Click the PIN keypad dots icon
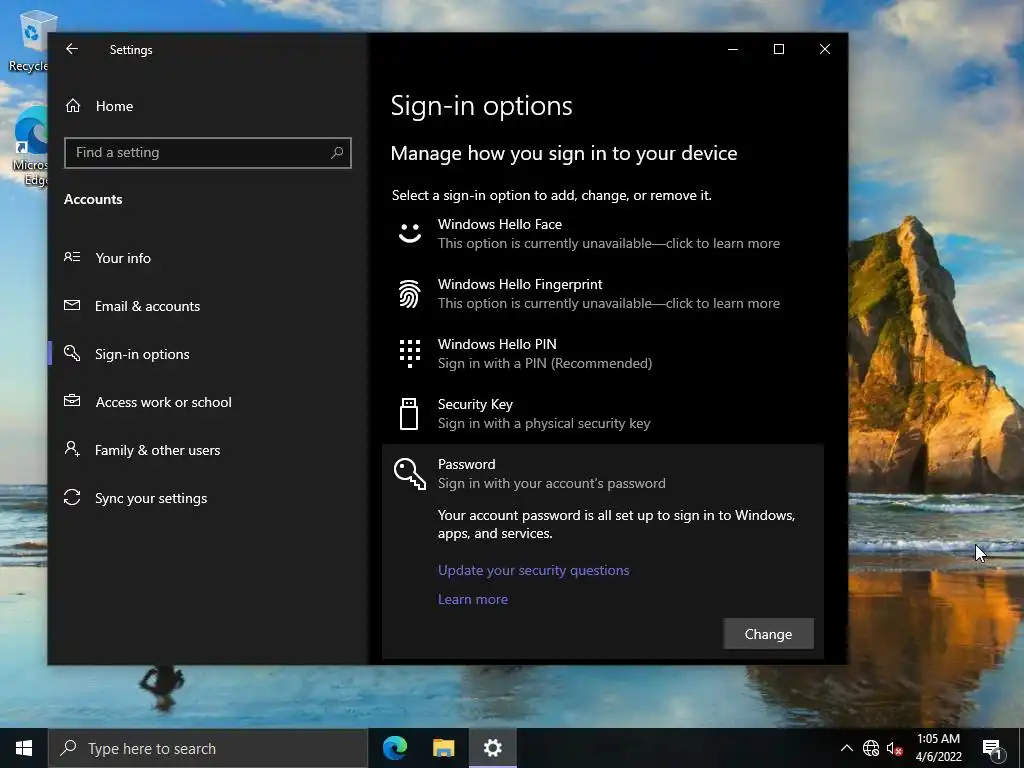Image resolution: width=1024 pixels, height=768 pixels. click(x=409, y=353)
